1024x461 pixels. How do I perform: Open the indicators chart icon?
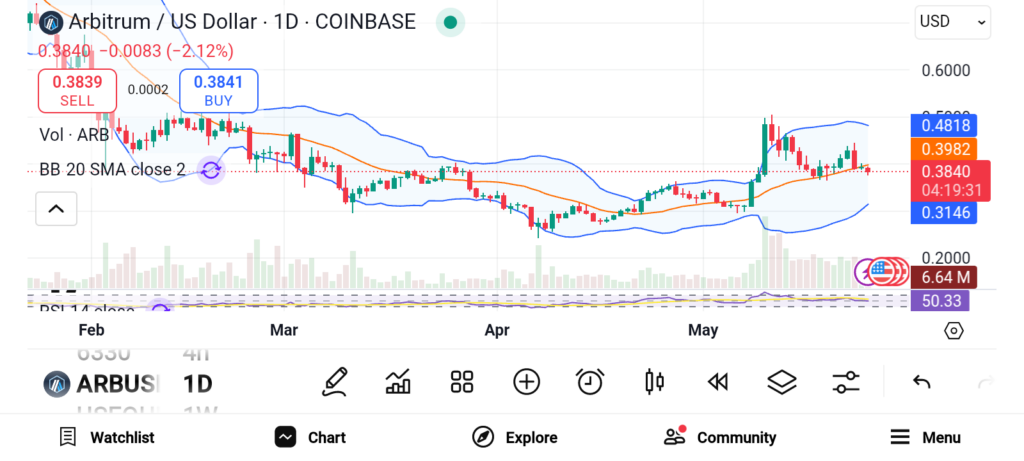[x=398, y=382]
